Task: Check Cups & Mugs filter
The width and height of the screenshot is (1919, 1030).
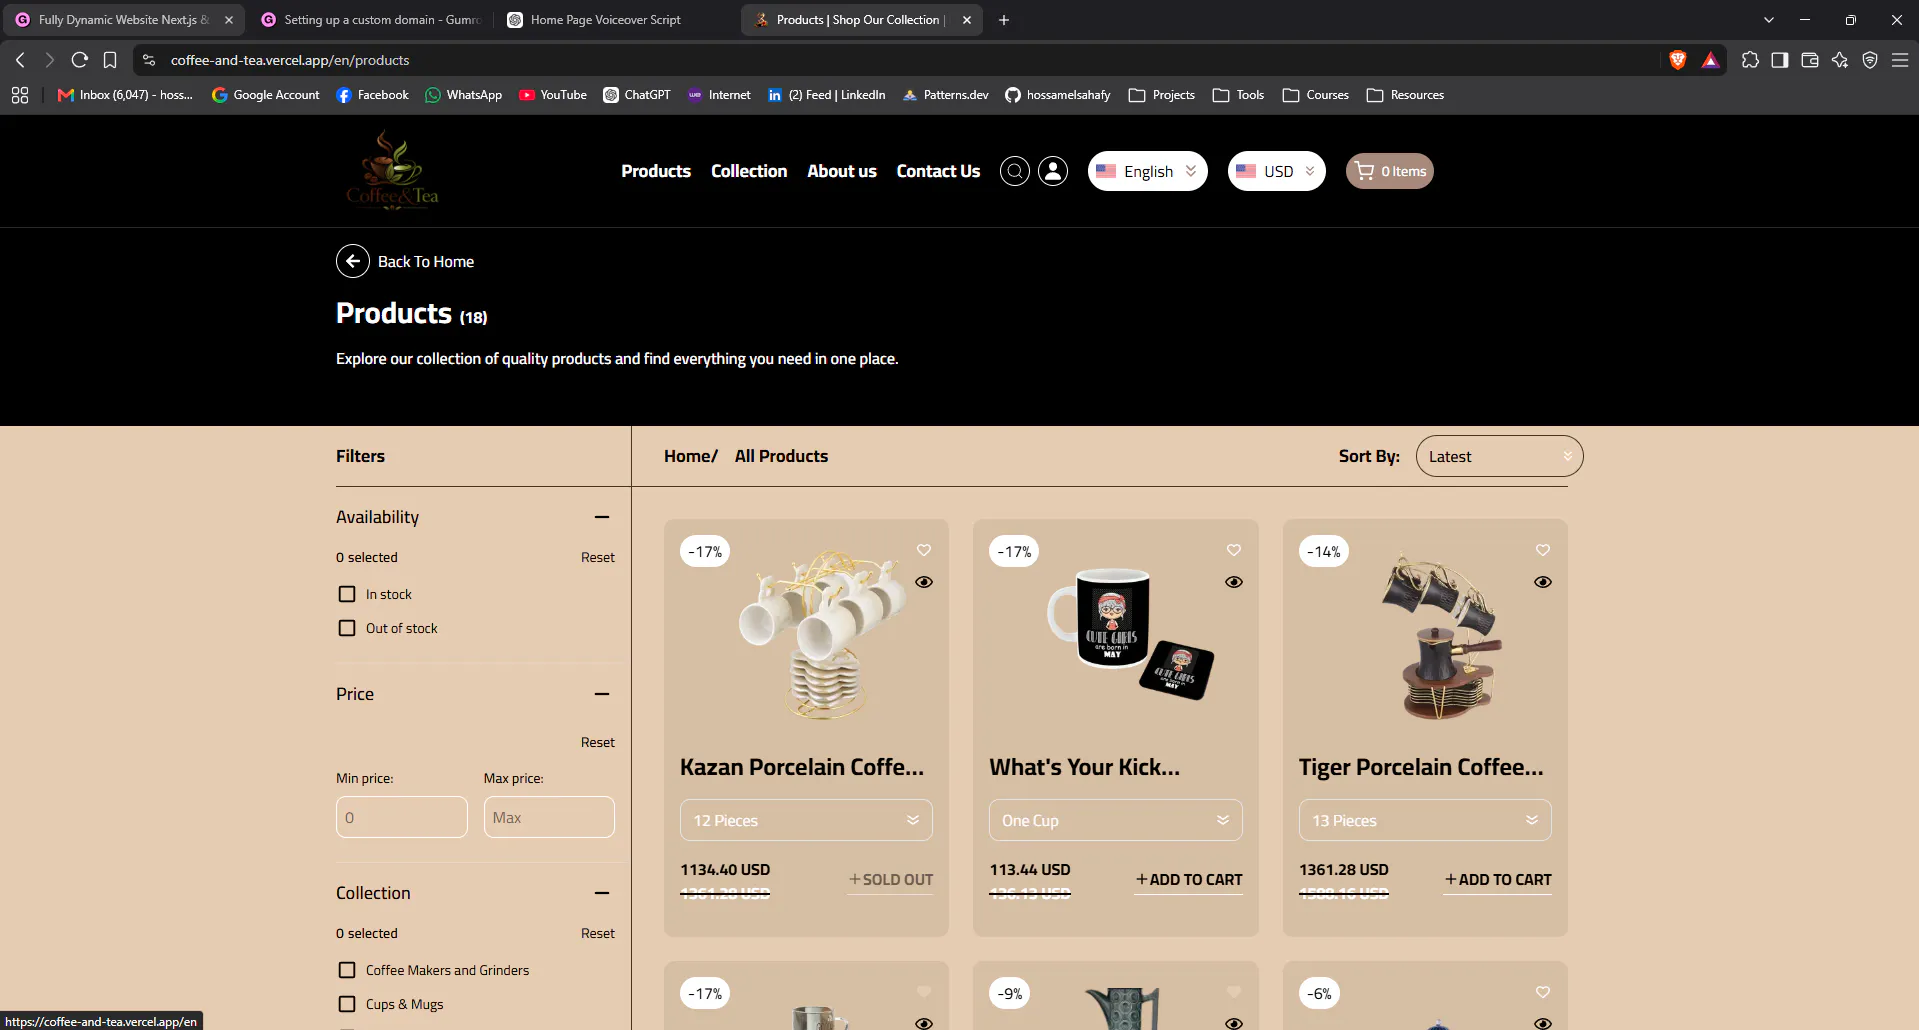Action: point(347,1004)
